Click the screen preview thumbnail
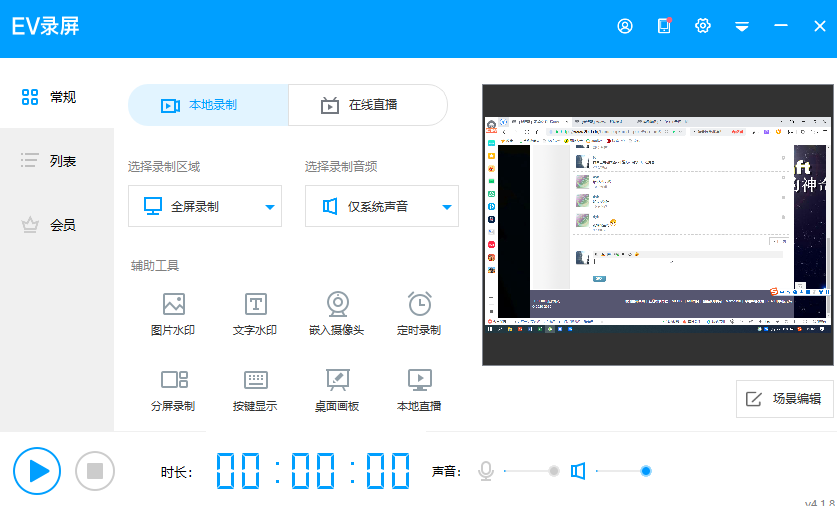Image resolution: width=837 pixels, height=506 pixels. [x=658, y=225]
